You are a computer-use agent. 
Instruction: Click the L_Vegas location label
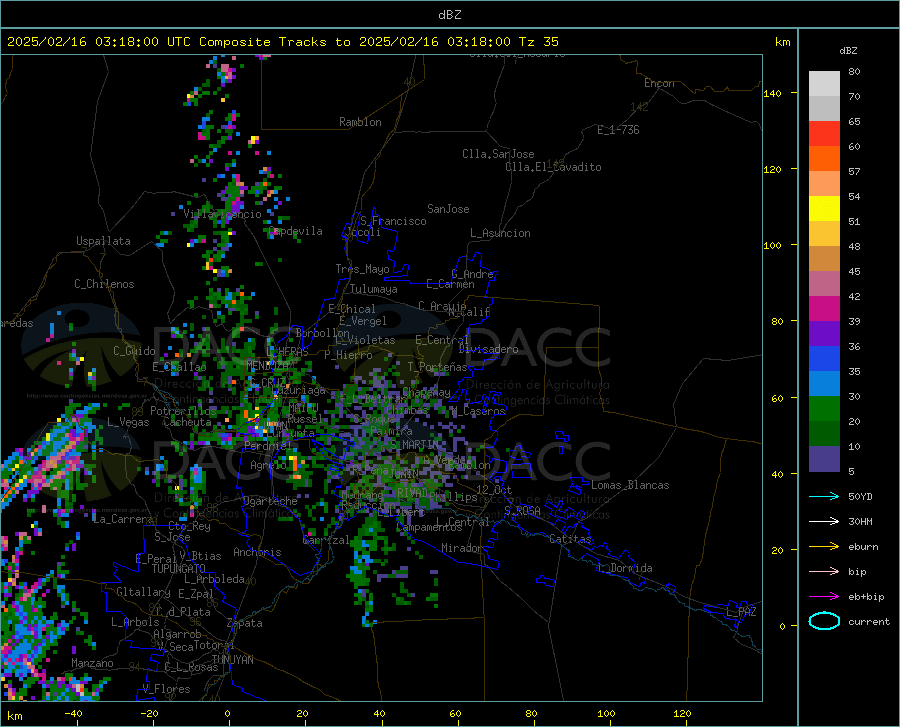(x=128, y=422)
